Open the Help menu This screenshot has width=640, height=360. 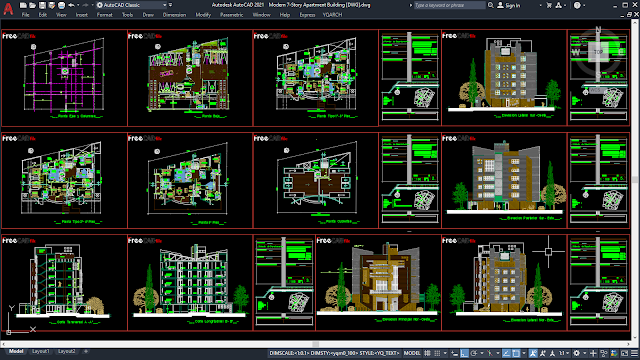(x=284, y=15)
